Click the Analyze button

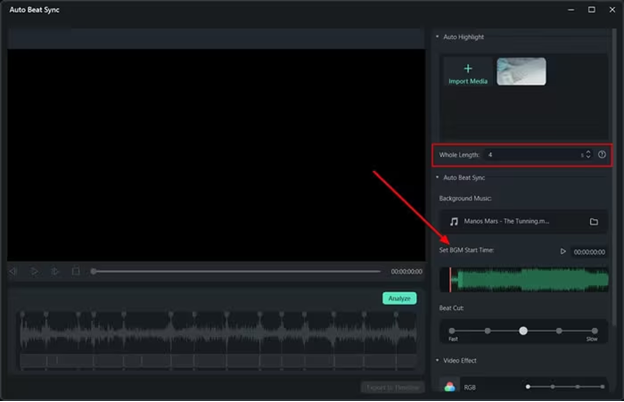(x=399, y=298)
